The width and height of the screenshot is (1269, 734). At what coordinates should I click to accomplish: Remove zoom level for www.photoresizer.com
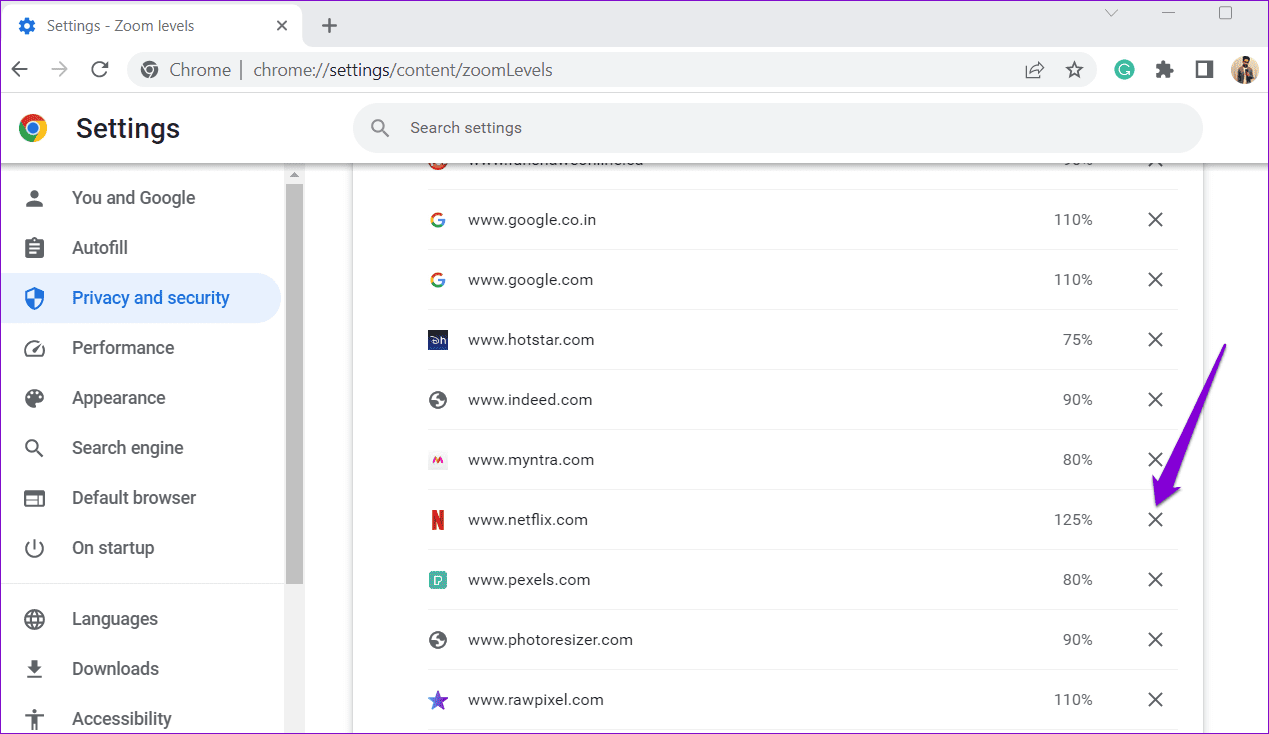[x=1155, y=640]
